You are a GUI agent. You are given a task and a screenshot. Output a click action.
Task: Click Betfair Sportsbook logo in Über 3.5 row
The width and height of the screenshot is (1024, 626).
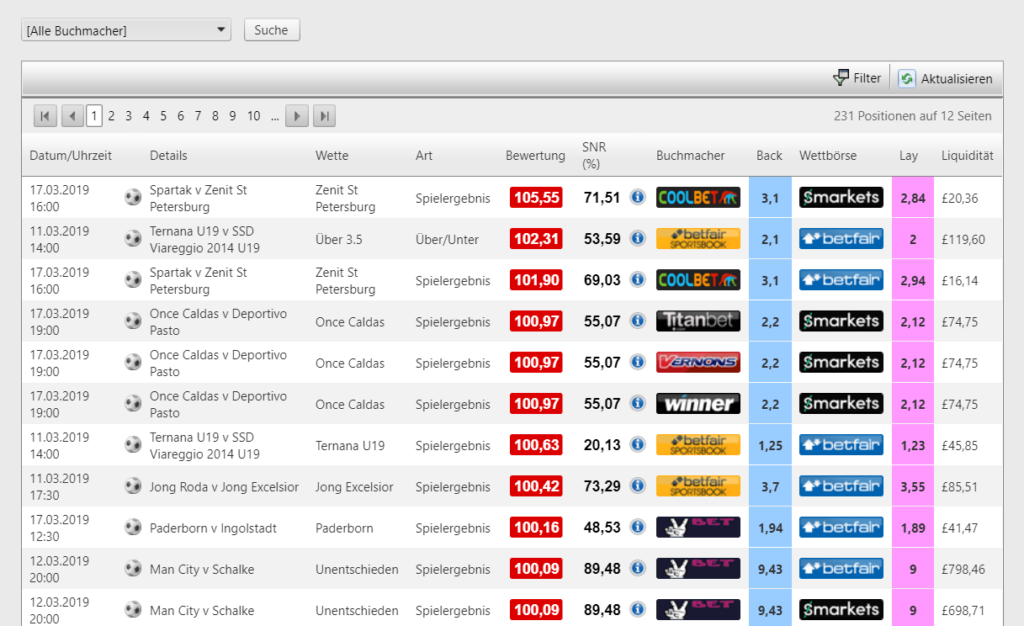(x=698, y=238)
